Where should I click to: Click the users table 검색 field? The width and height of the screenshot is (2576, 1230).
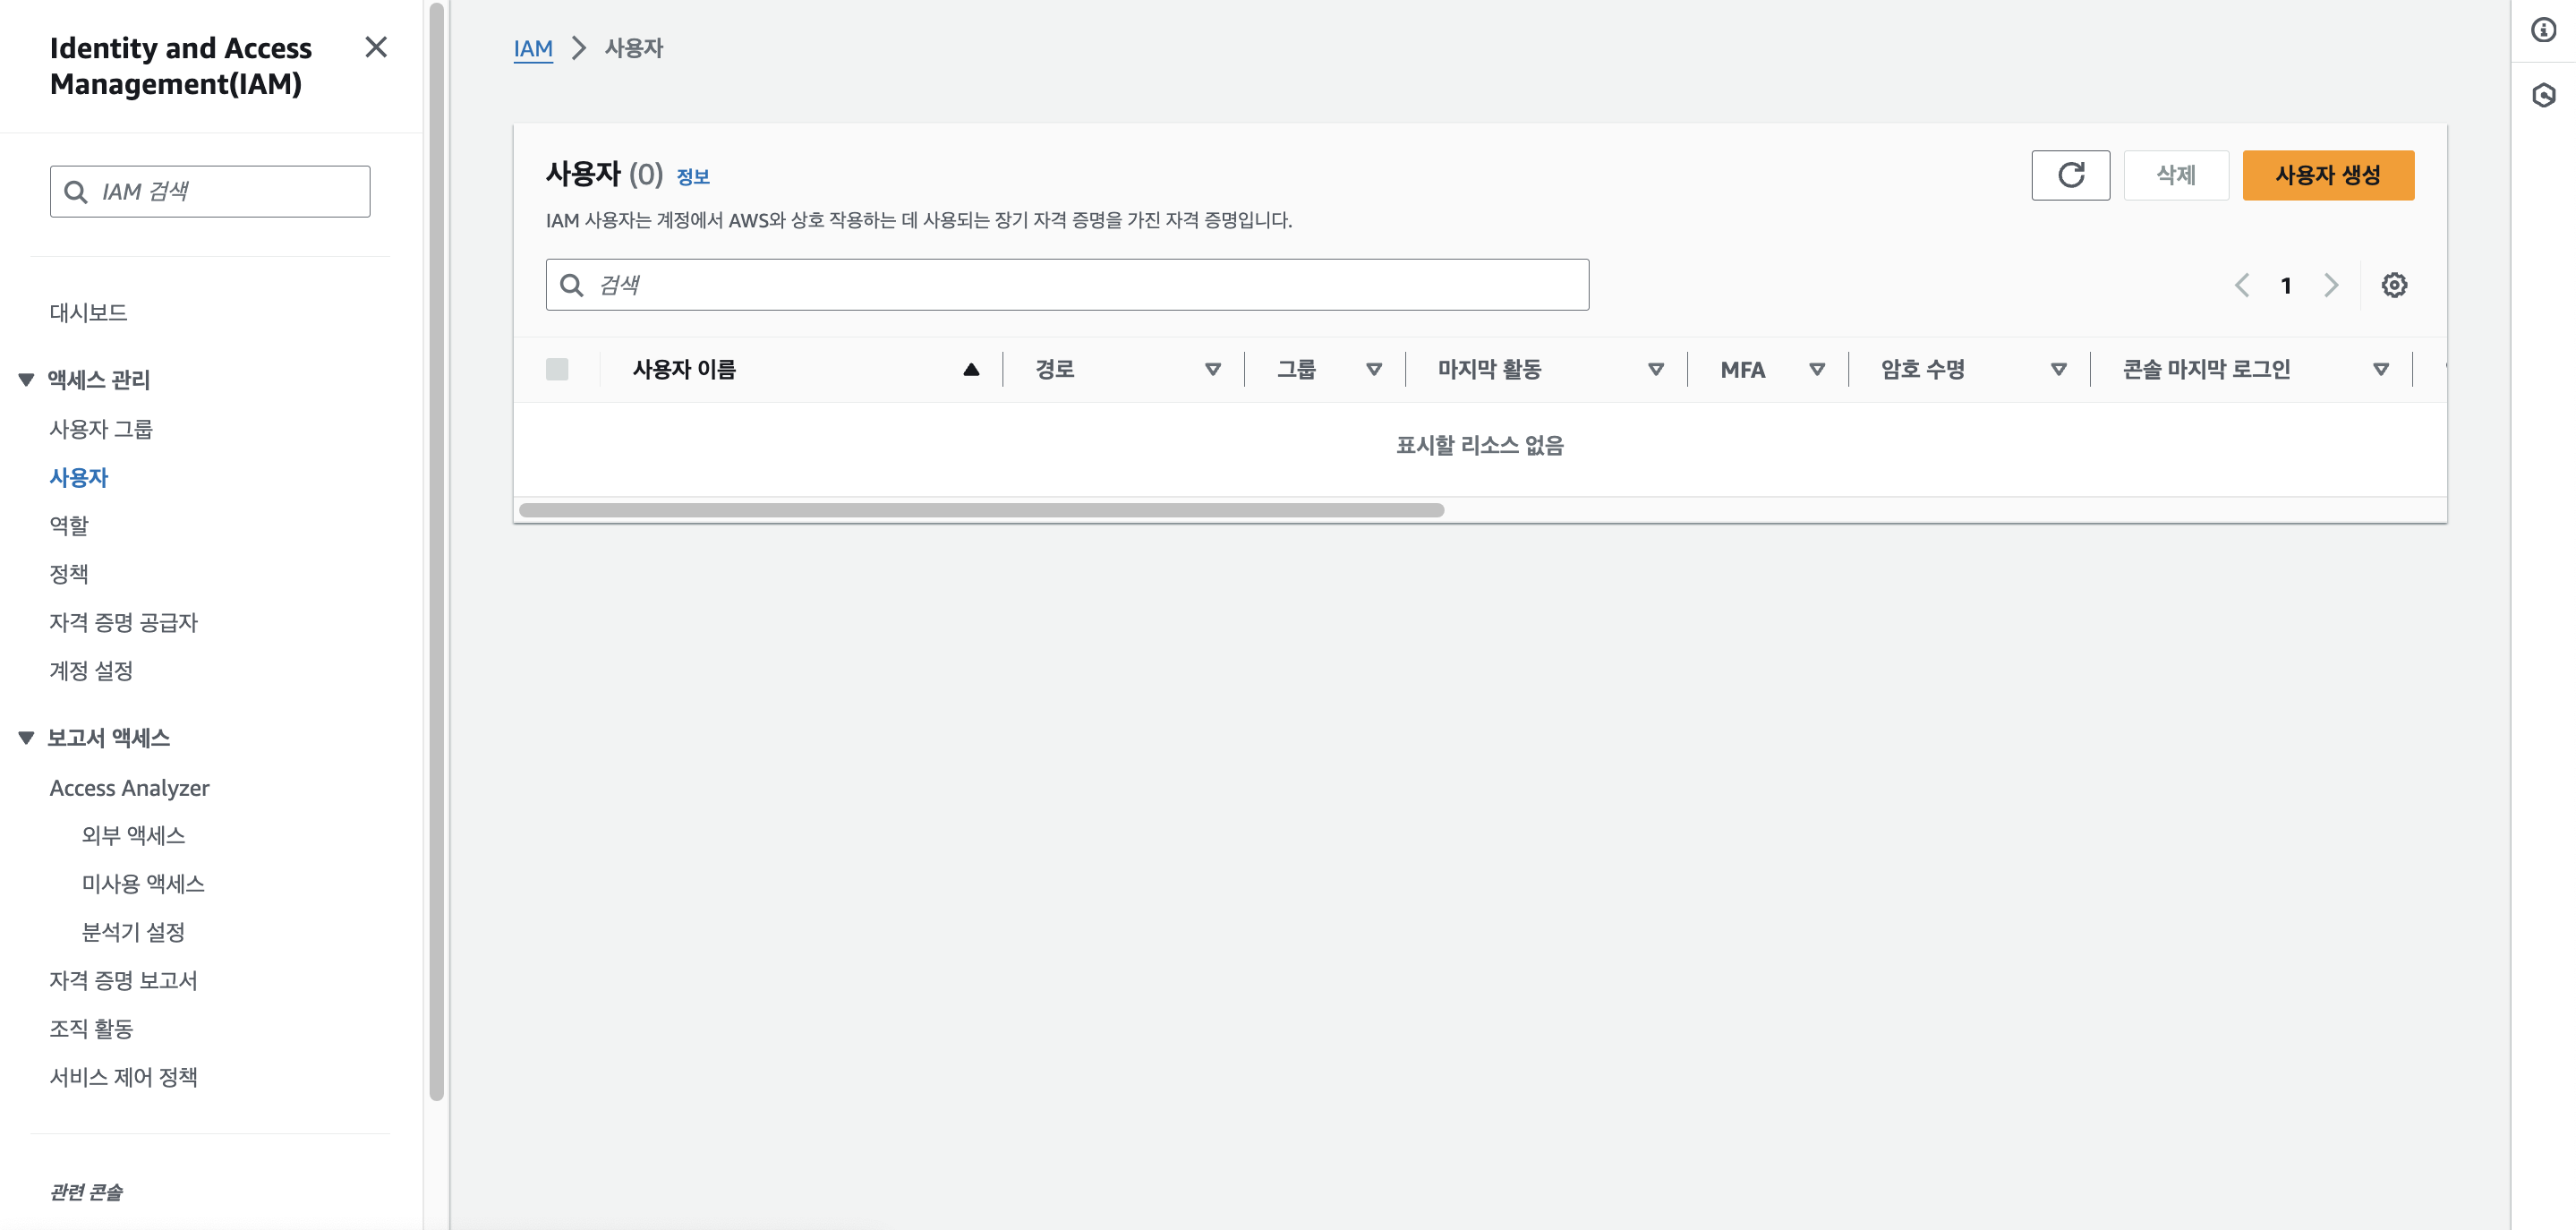point(1066,285)
